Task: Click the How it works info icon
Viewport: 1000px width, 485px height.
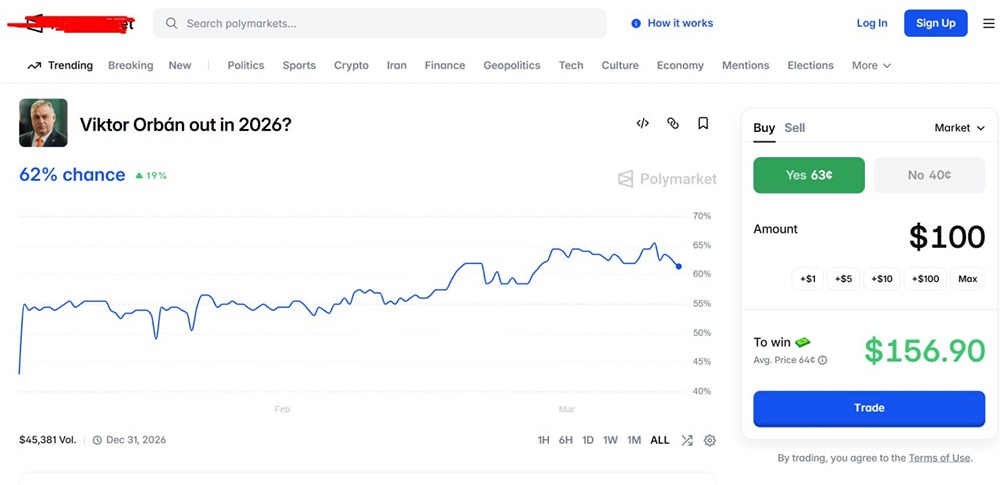Action: (x=636, y=23)
